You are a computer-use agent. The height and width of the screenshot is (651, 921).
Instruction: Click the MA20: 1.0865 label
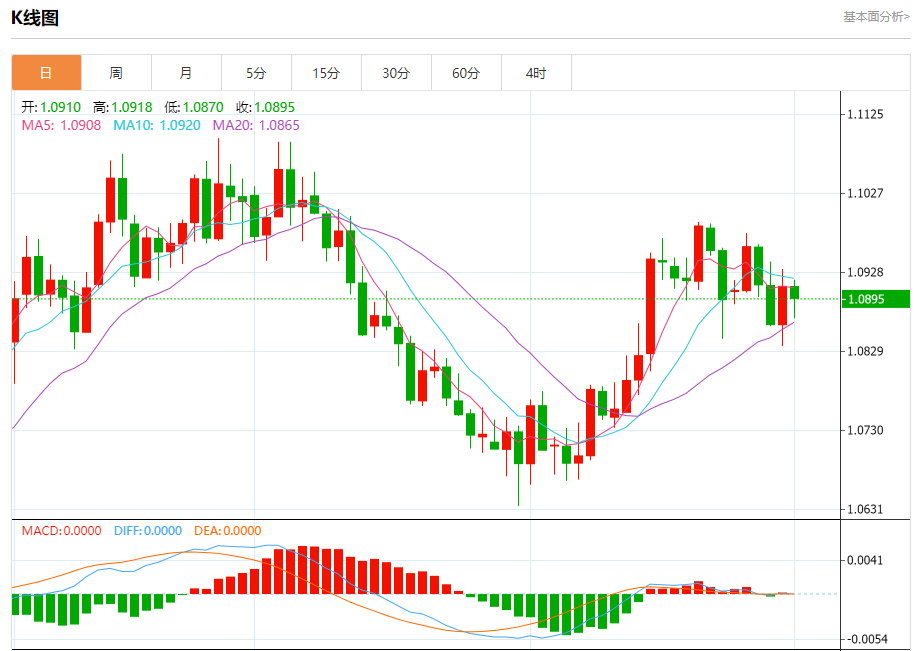256,125
